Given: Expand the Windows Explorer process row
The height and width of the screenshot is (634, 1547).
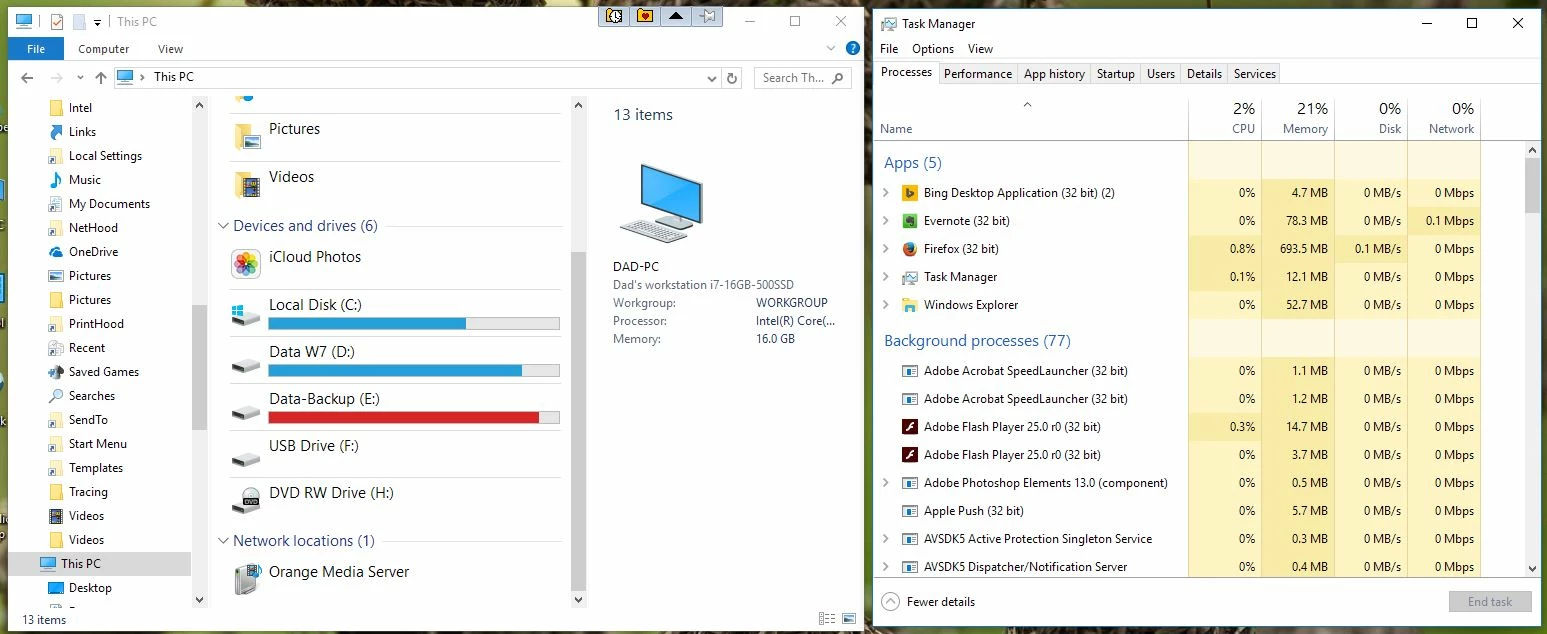Looking at the screenshot, I should click(886, 305).
